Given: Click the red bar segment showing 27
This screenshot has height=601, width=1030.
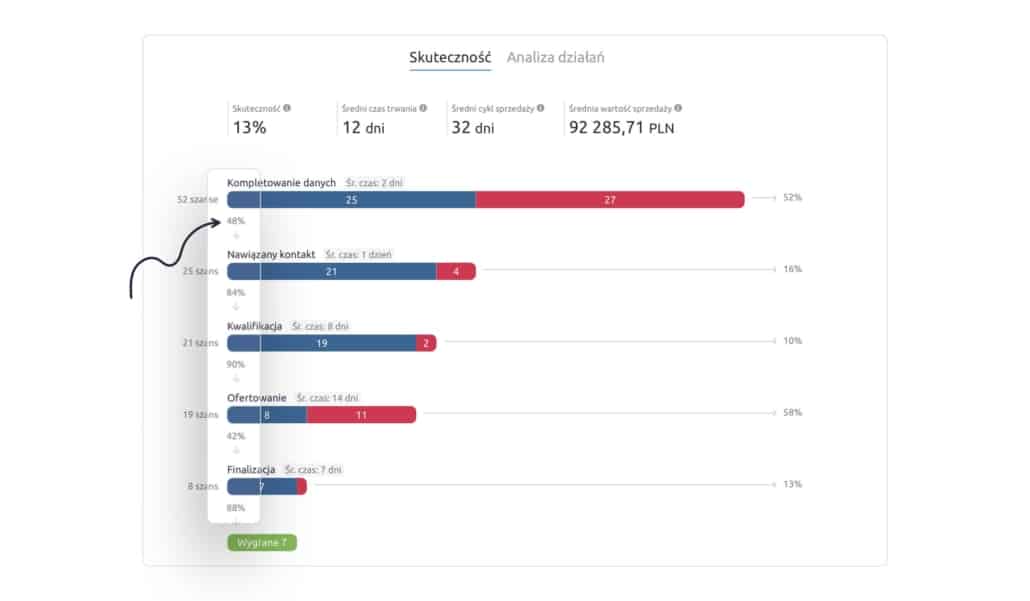Looking at the screenshot, I should [x=610, y=200].
